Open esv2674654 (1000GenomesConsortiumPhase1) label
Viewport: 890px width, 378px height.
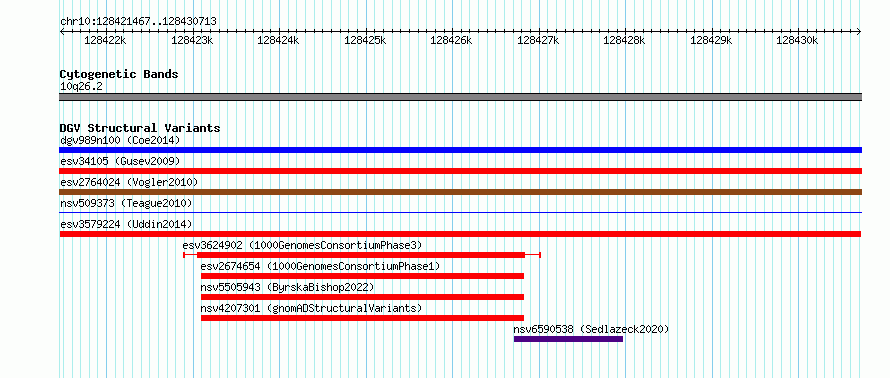point(320,266)
